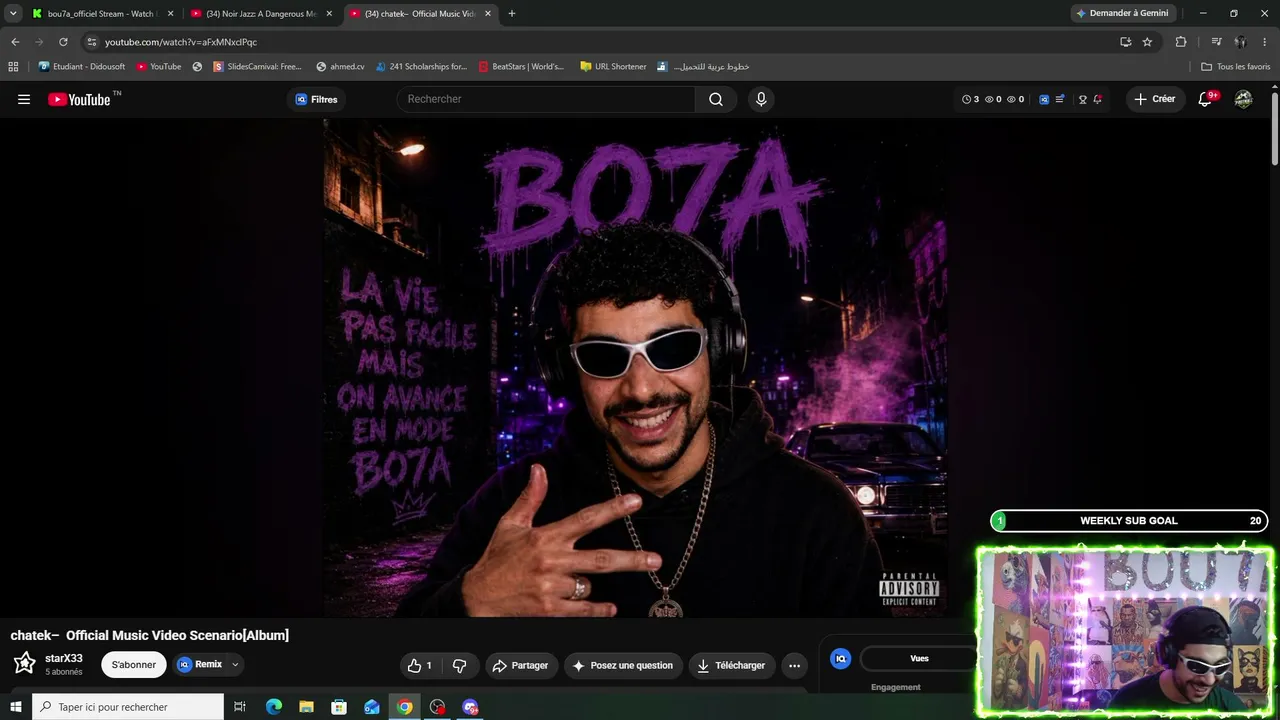Open Microsoft Store from the taskbar

pos(339,707)
